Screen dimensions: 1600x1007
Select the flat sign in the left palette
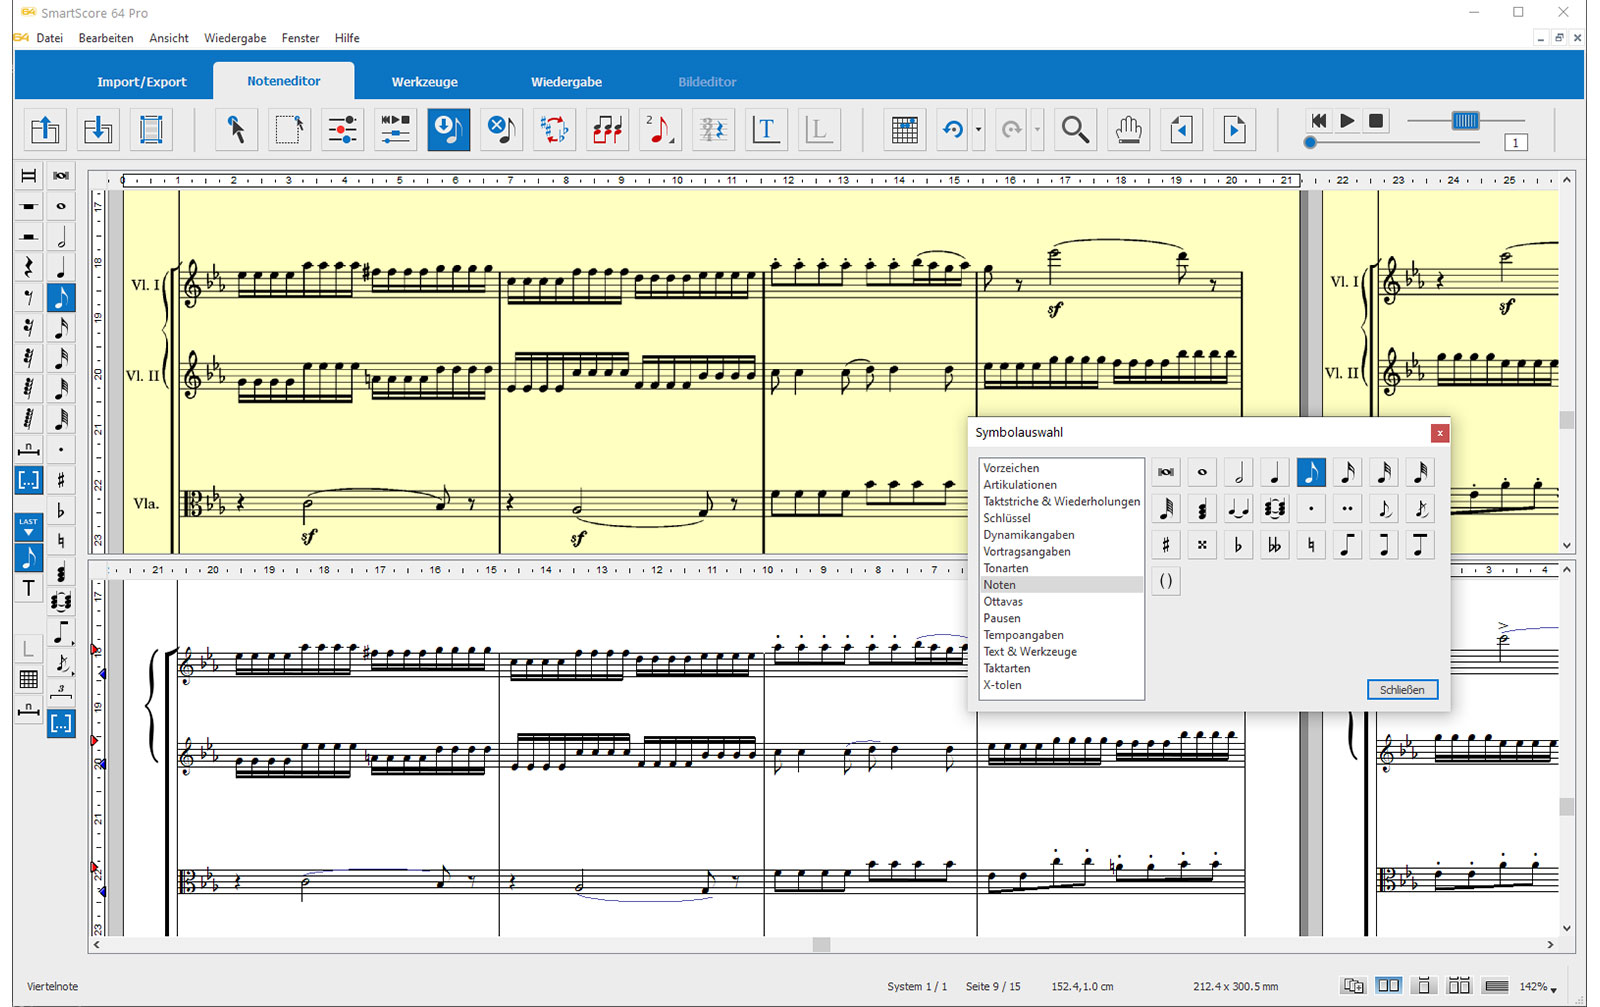coord(61,511)
